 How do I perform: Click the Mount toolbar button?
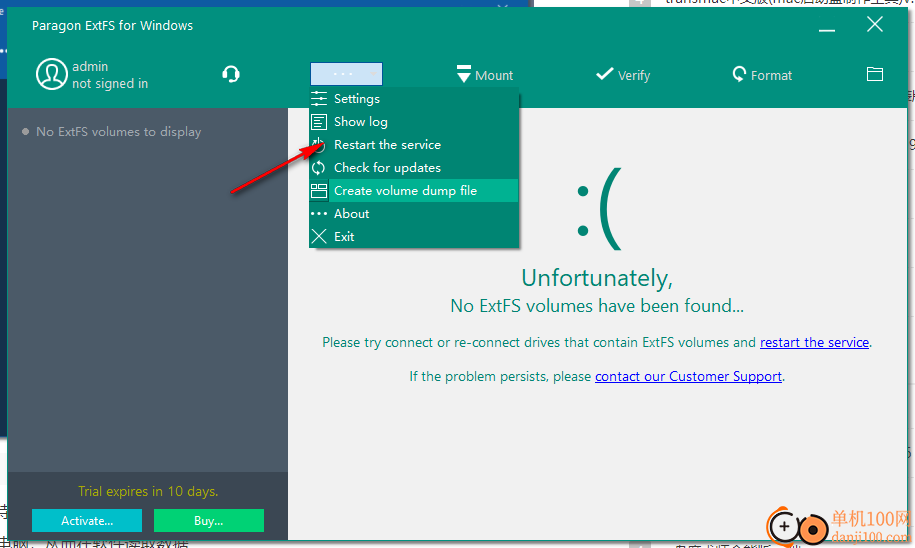point(484,75)
